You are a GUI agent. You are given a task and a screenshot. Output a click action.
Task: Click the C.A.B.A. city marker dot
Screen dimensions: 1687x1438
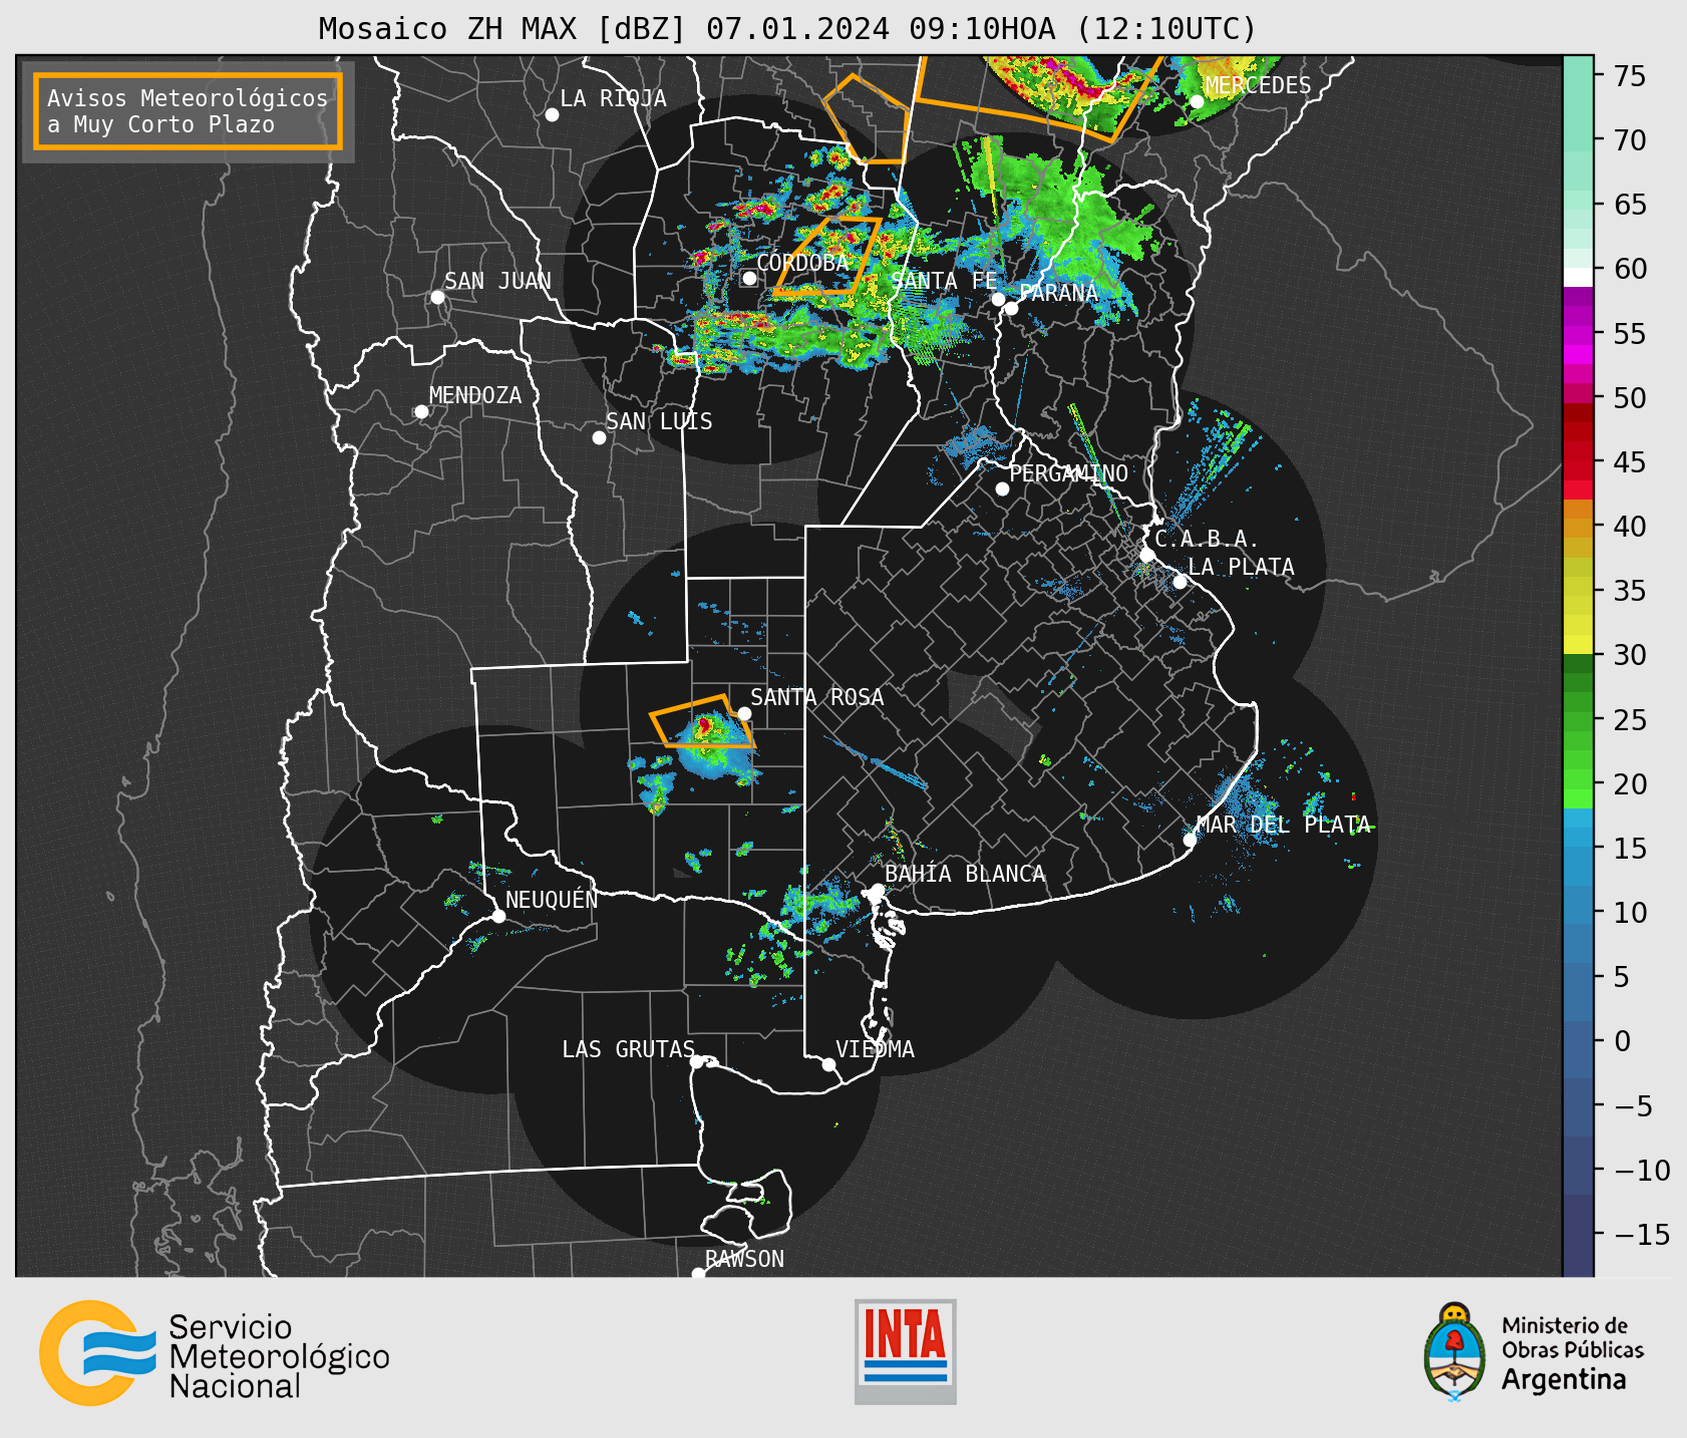(x=1147, y=555)
